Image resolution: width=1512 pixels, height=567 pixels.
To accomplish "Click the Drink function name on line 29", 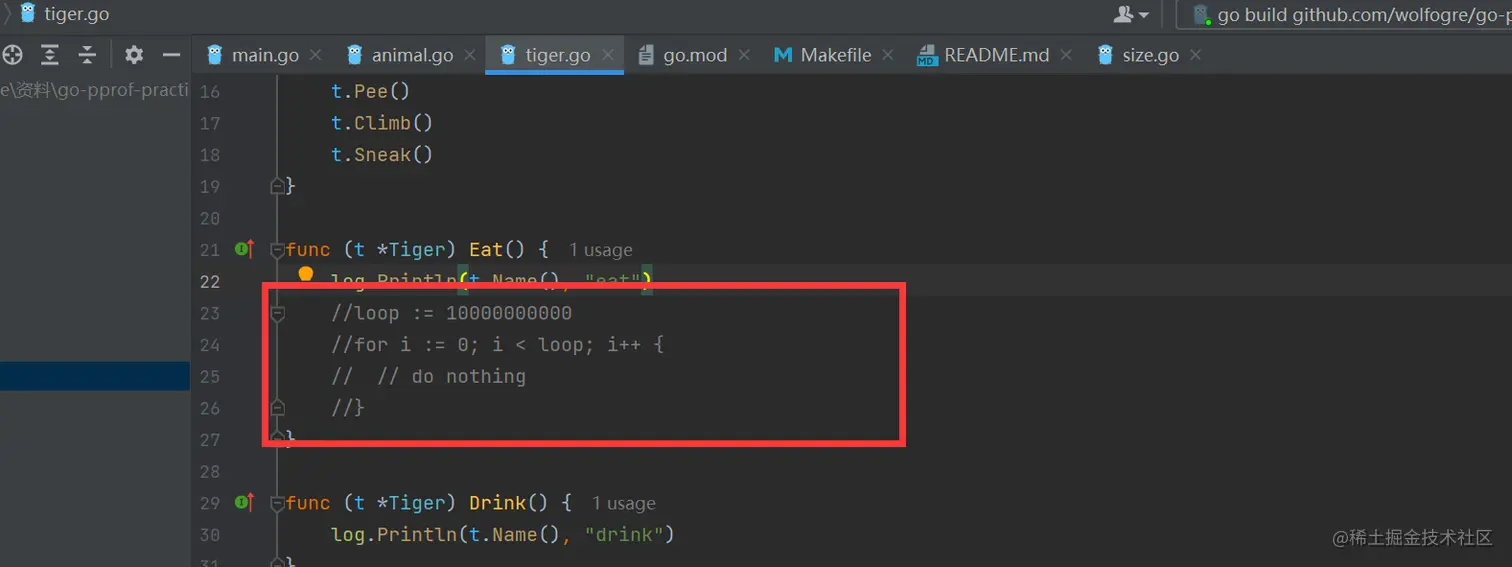I will [x=497, y=502].
